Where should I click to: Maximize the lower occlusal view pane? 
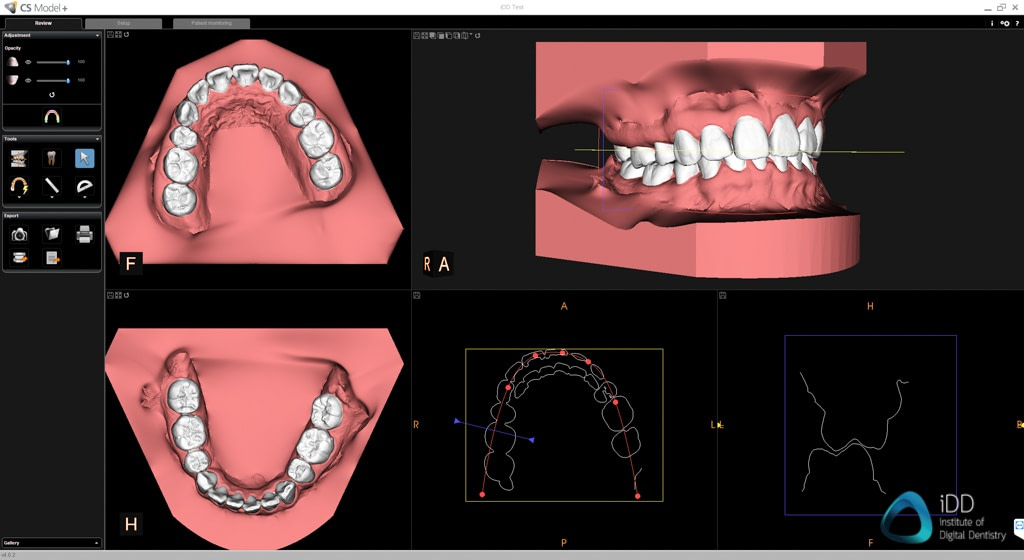(118, 295)
